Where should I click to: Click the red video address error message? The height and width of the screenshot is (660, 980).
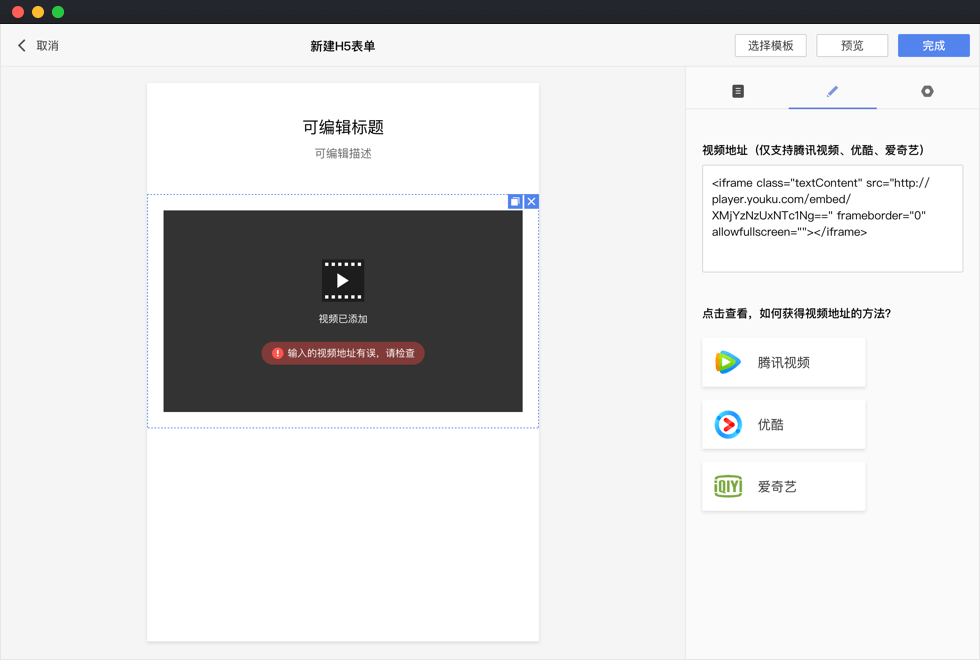coord(343,353)
